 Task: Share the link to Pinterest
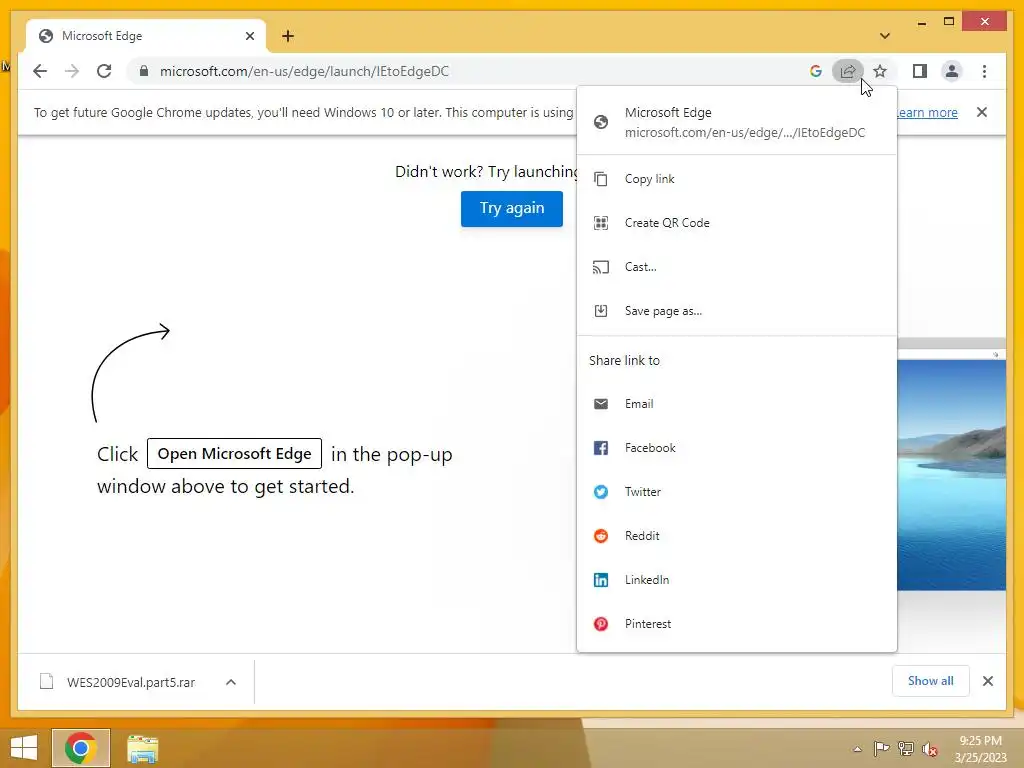(737, 624)
